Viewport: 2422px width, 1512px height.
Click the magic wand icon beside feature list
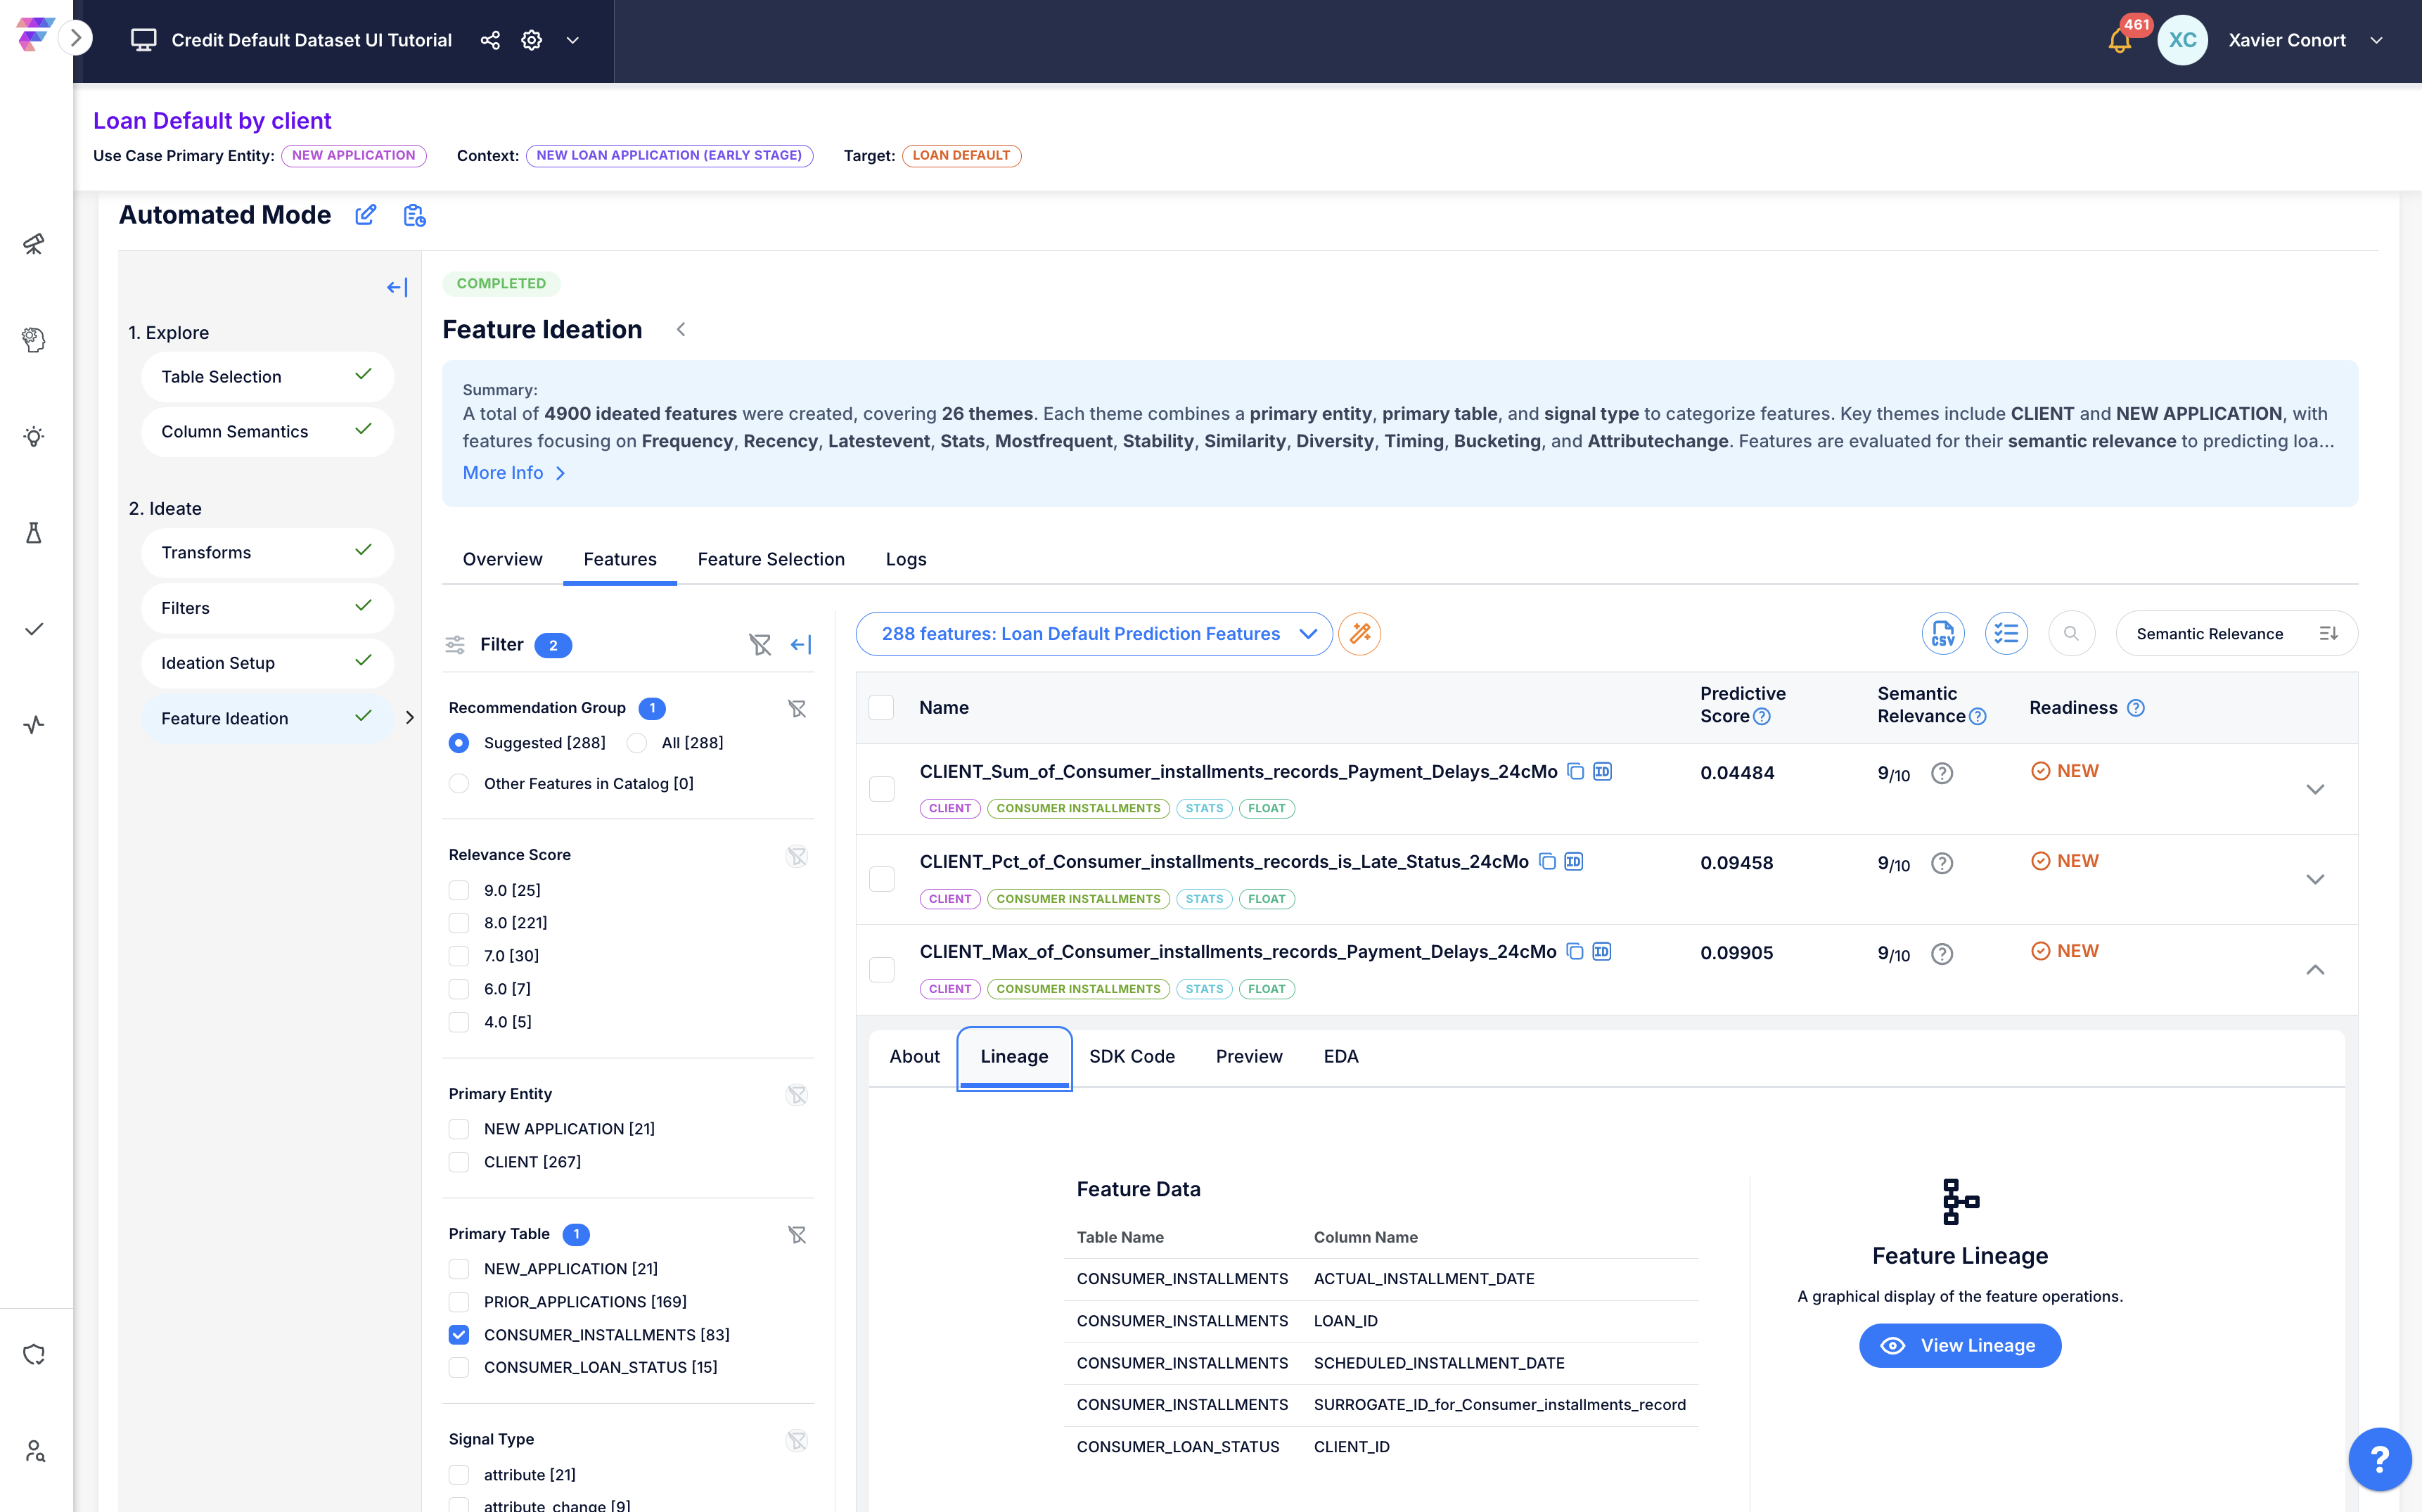[1360, 634]
